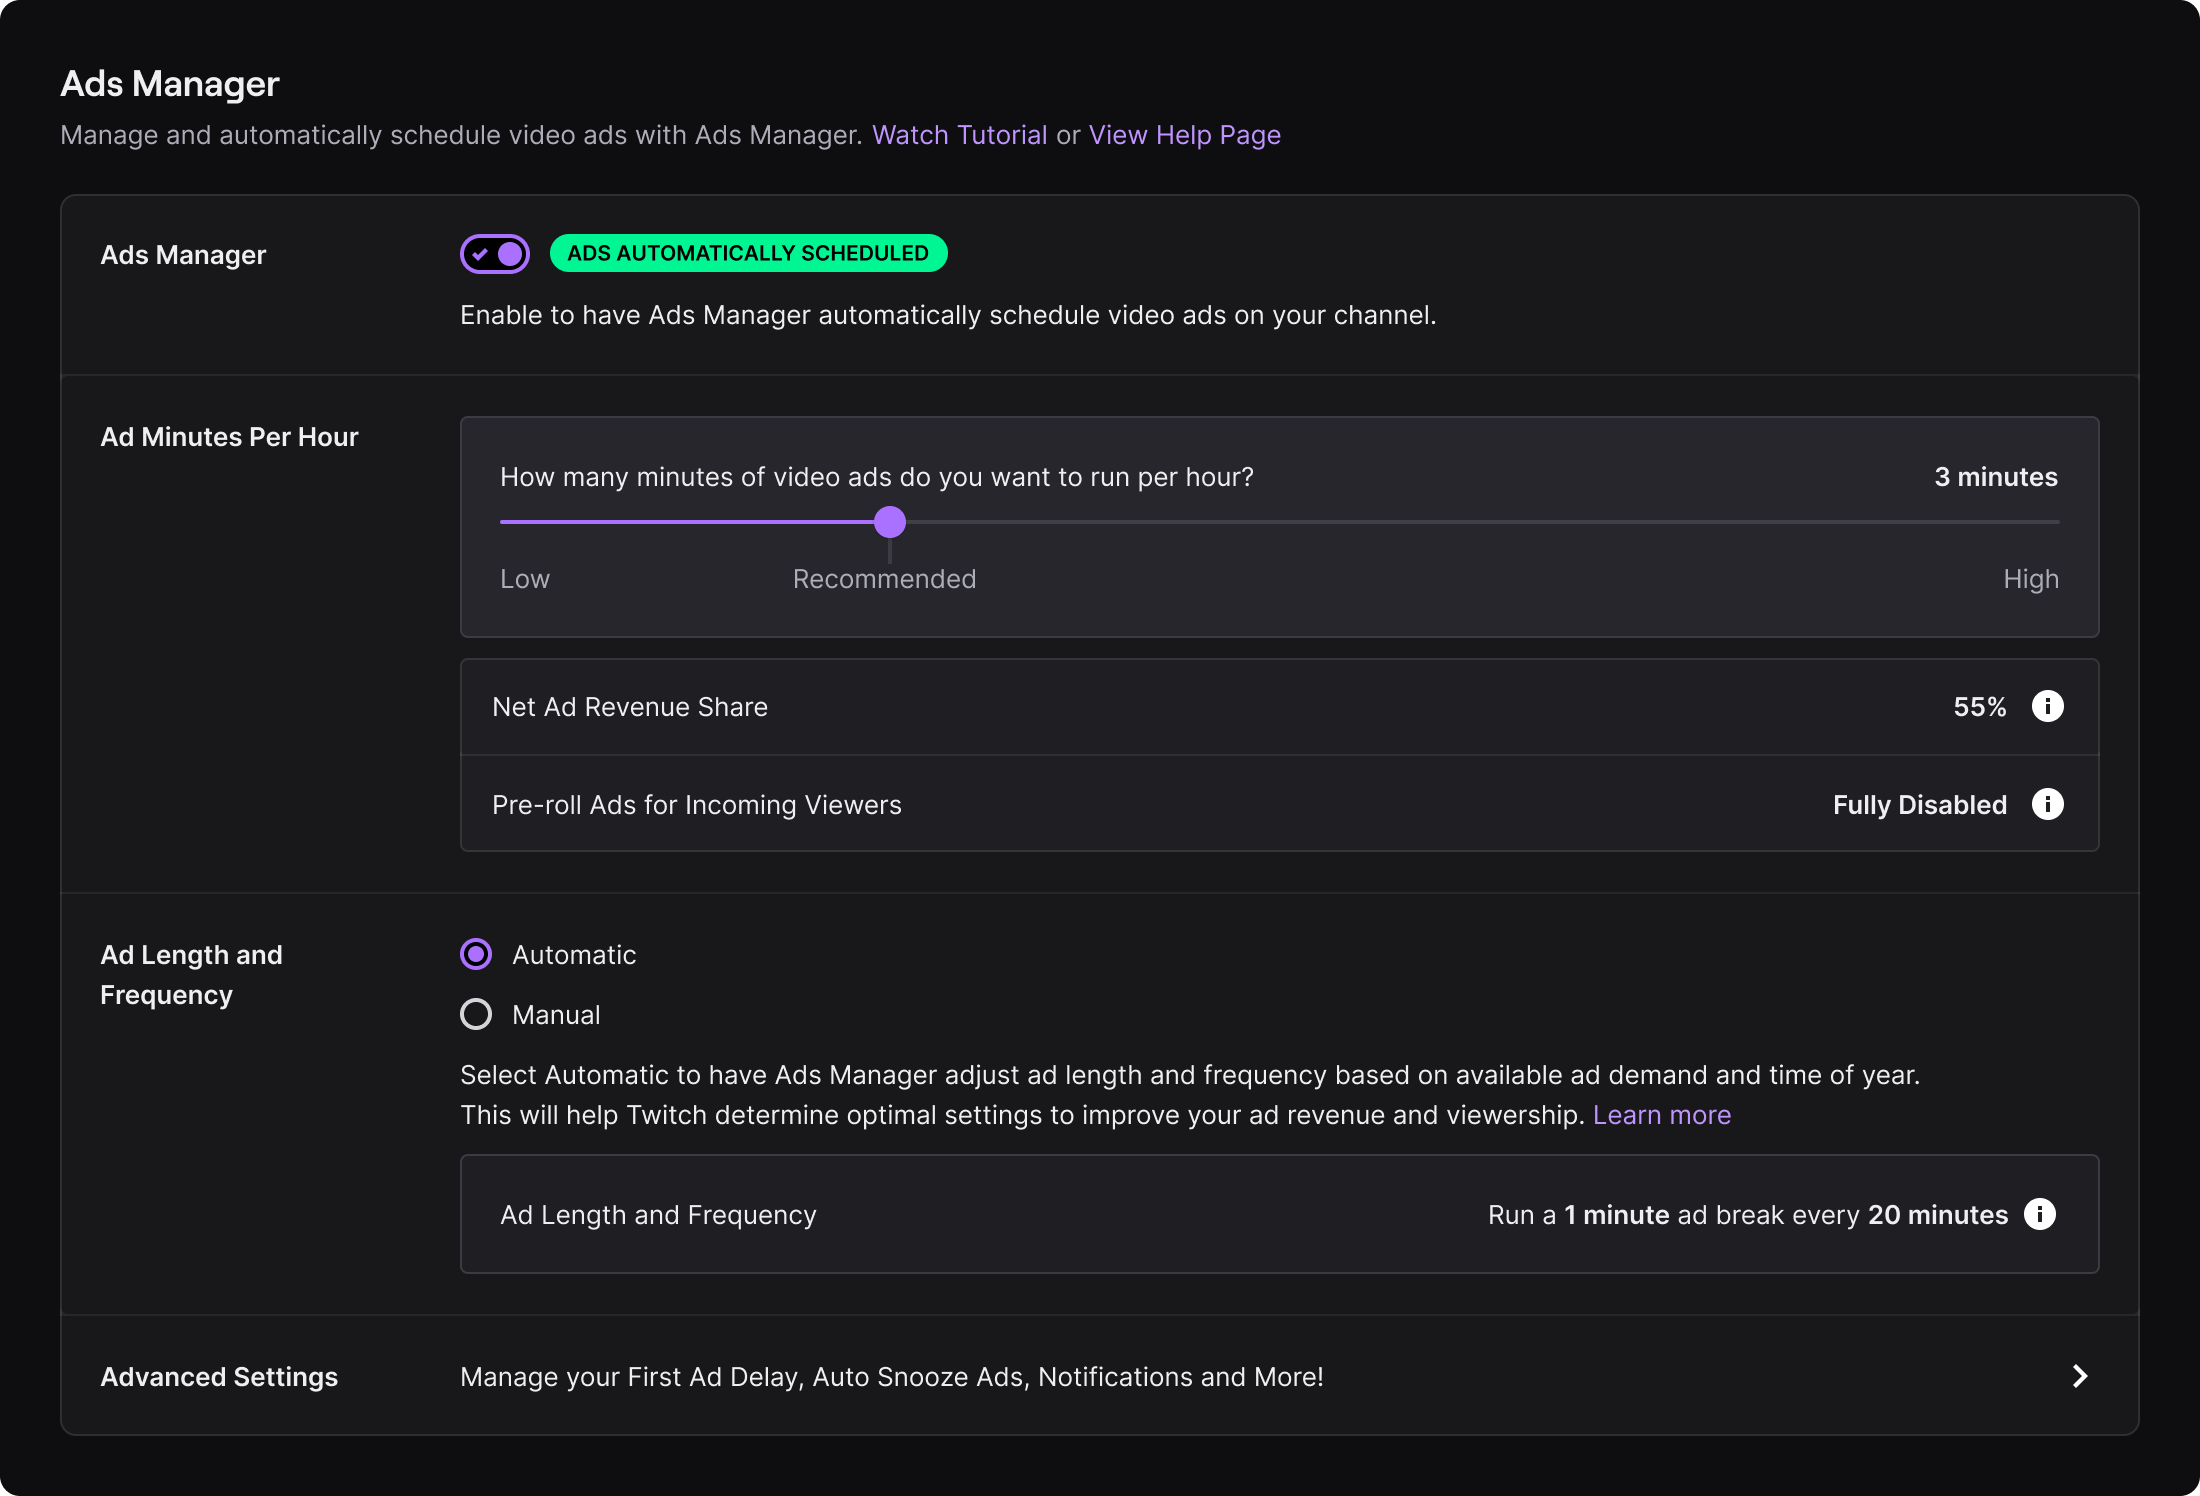Image resolution: width=2200 pixels, height=1496 pixels.
Task: Click the Learn more link
Action: [1661, 1115]
